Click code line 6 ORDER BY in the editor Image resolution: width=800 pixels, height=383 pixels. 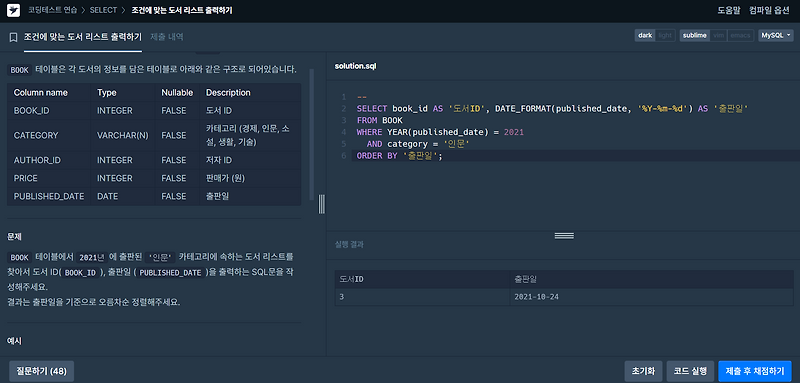click(399, 156)
